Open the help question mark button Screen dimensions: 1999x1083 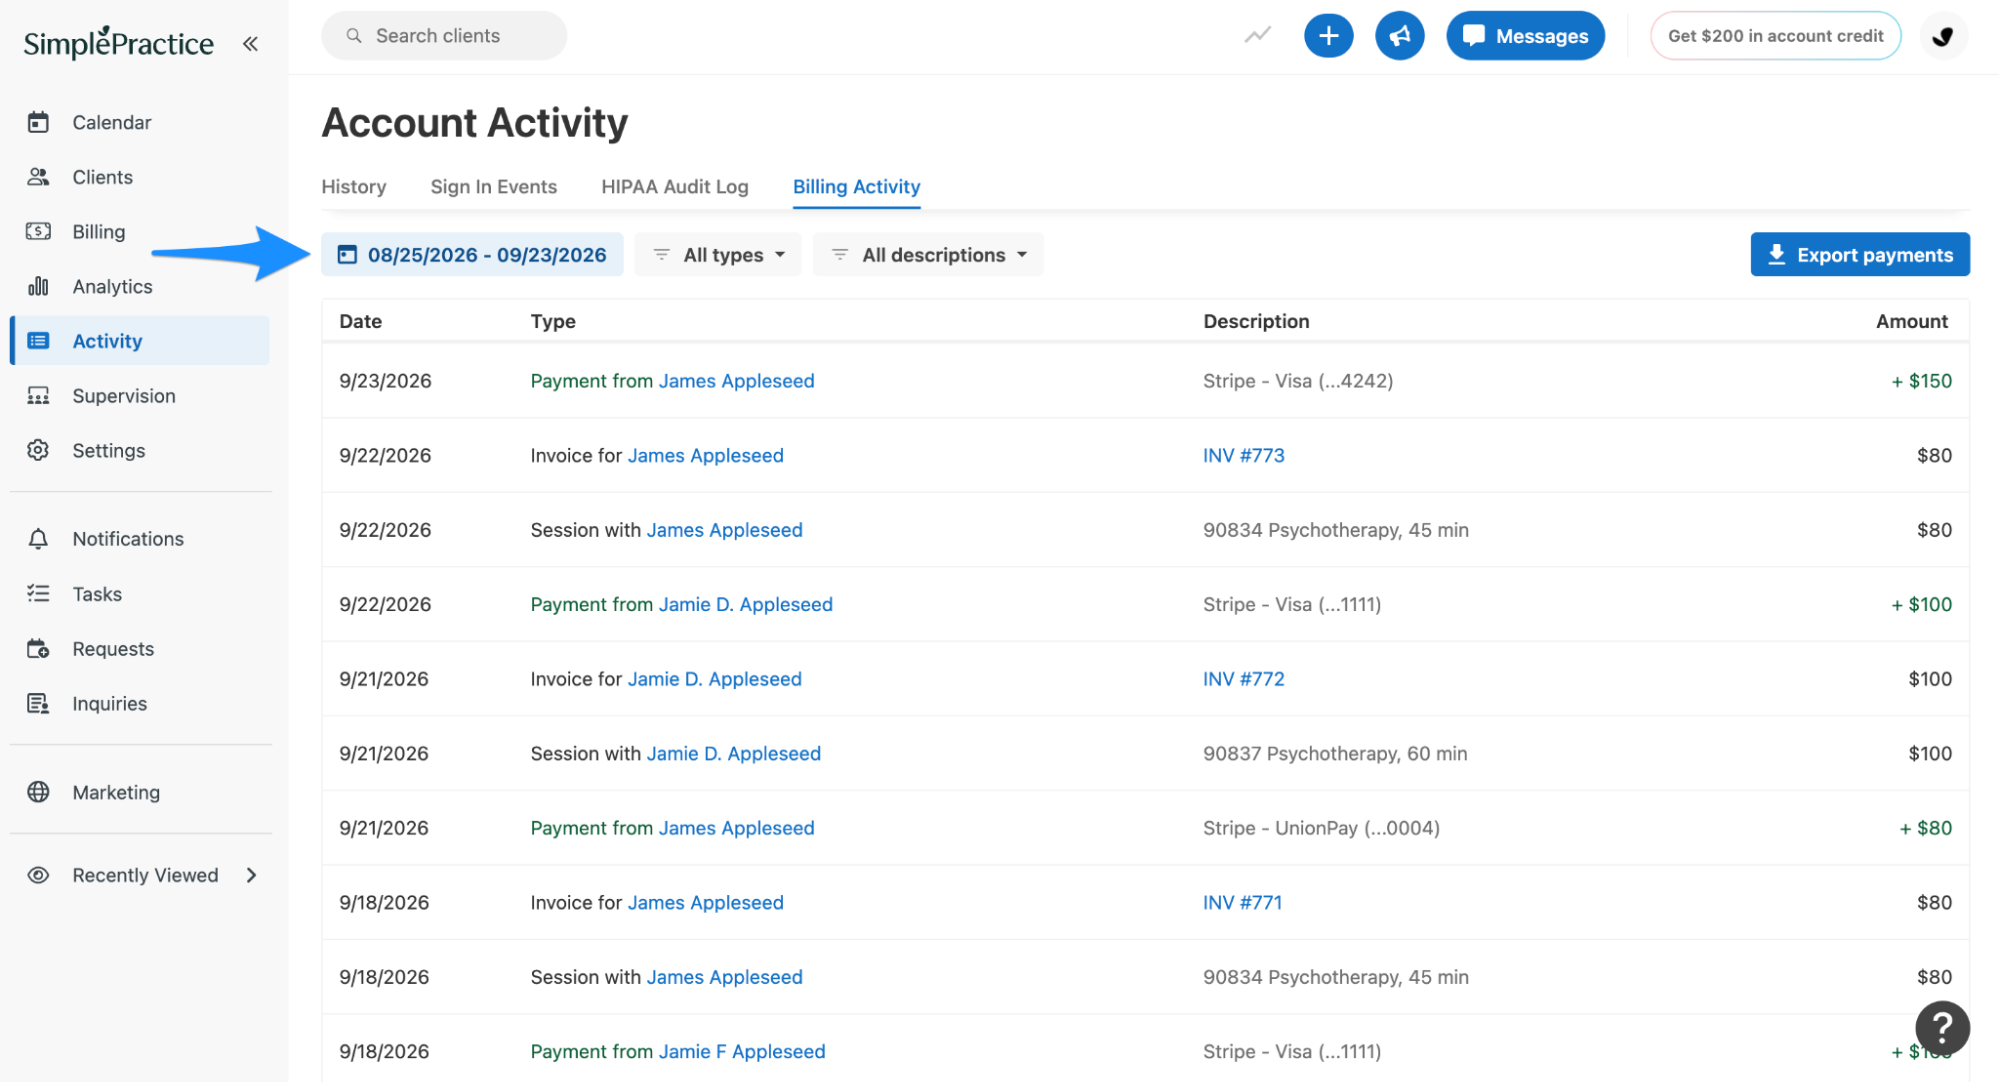click(x=1942, y=1027)
